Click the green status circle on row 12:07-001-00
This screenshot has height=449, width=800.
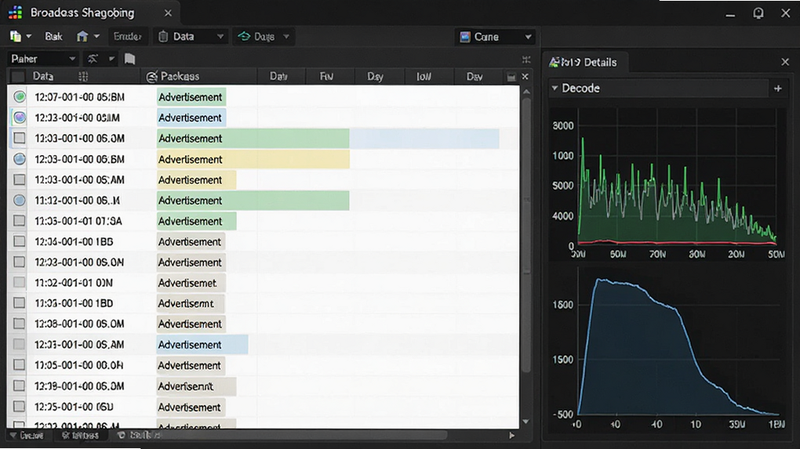[19, 96]
